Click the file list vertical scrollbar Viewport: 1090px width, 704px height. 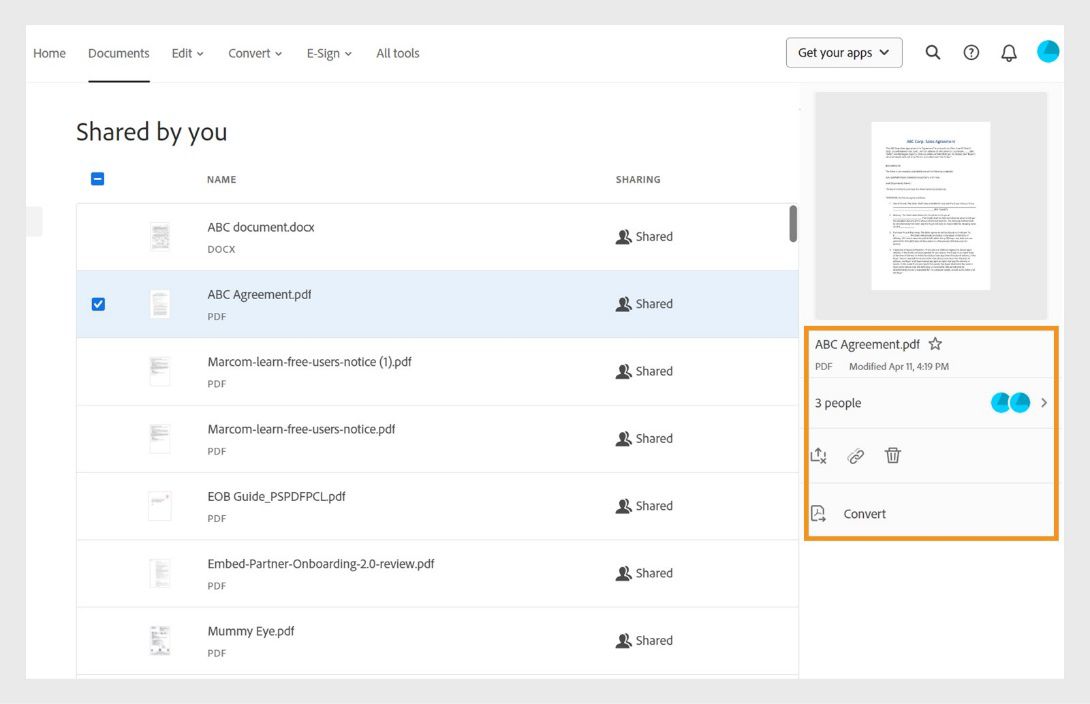[793, 224]
